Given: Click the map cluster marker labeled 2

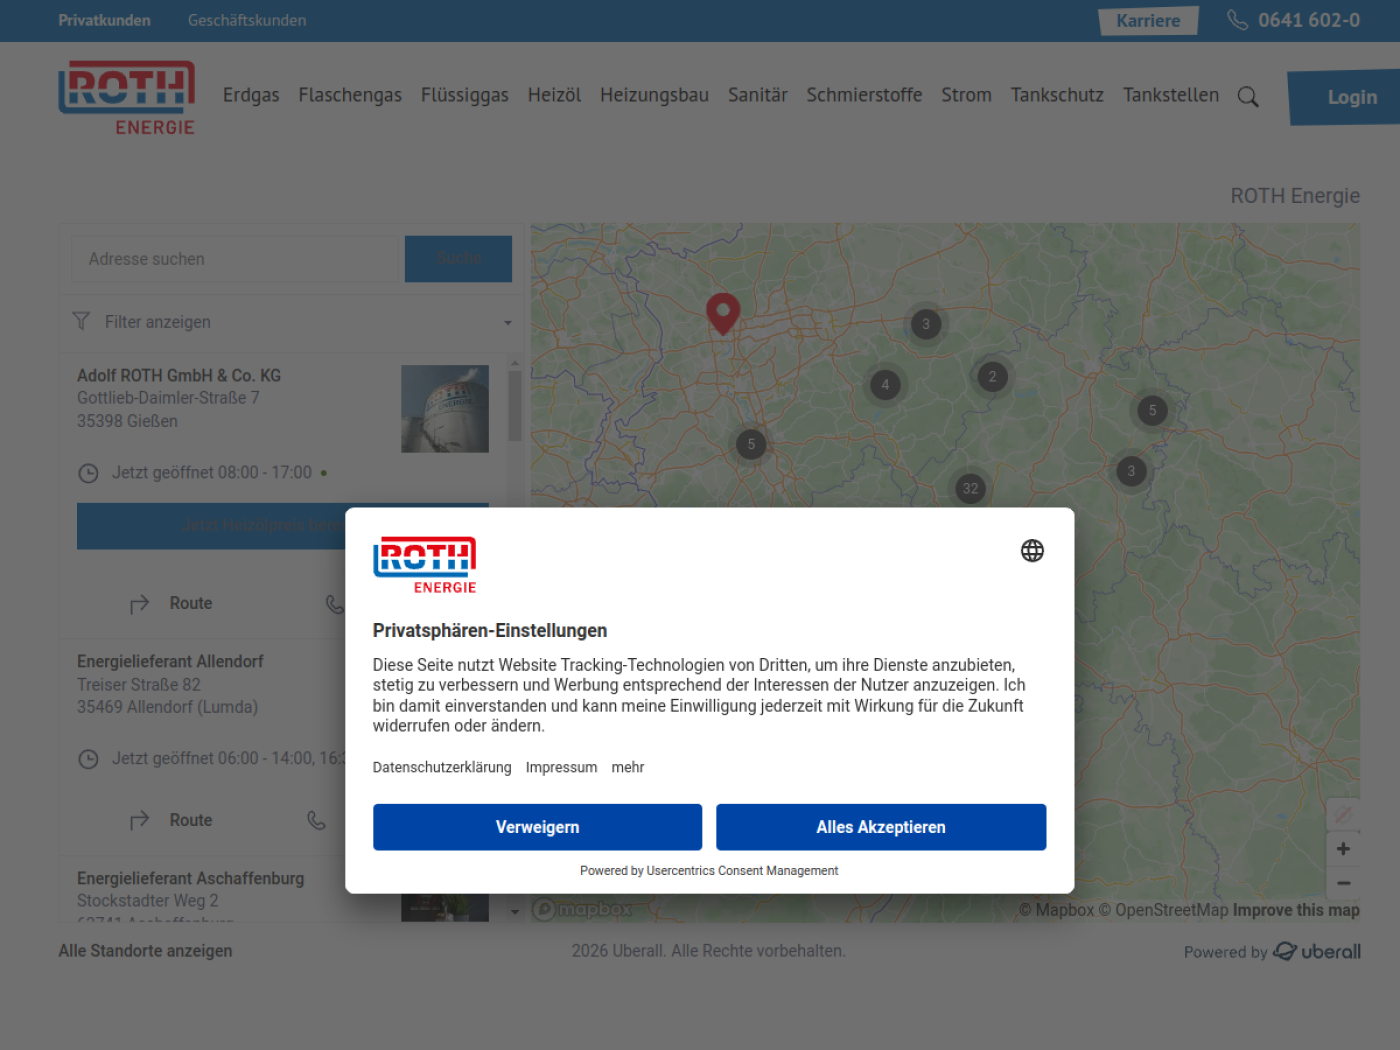Looking at the screenshot, I should (x=992, y=377).
